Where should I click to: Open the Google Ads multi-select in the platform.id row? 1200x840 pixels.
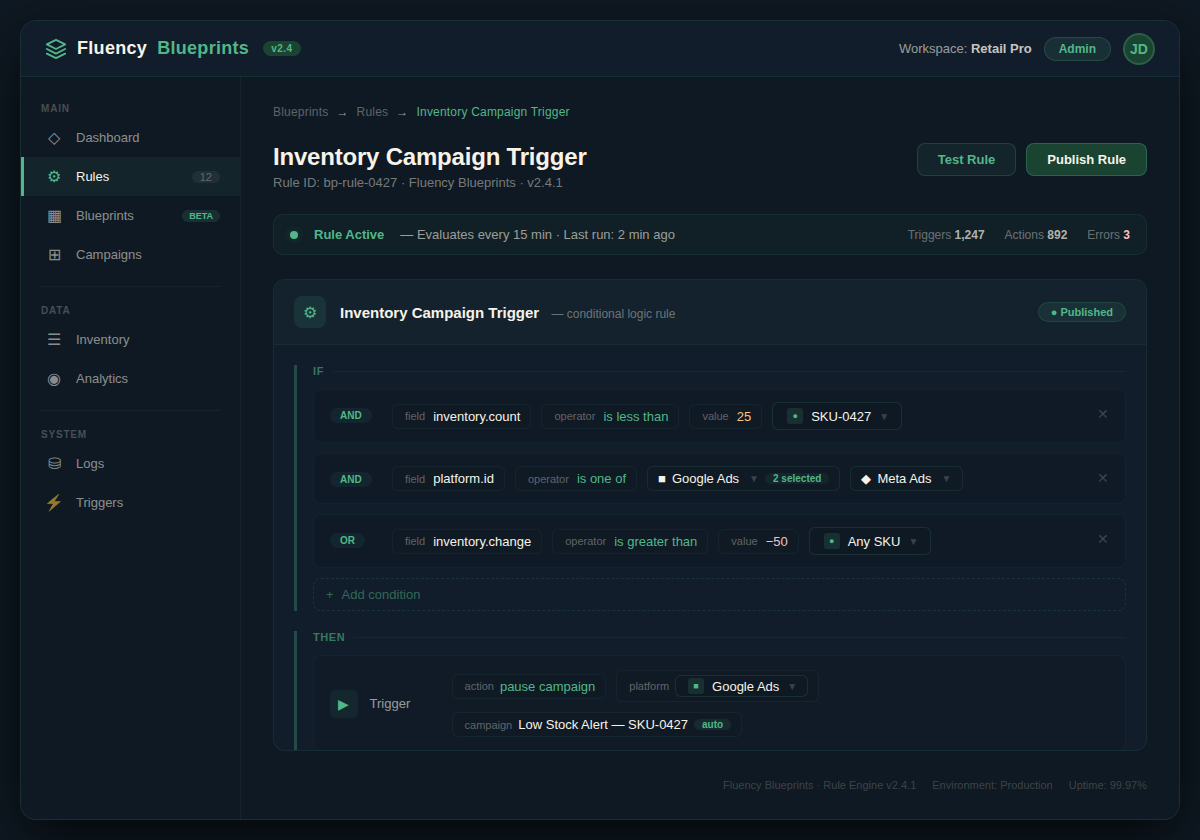pyautogui.click(x=743, y=479)
